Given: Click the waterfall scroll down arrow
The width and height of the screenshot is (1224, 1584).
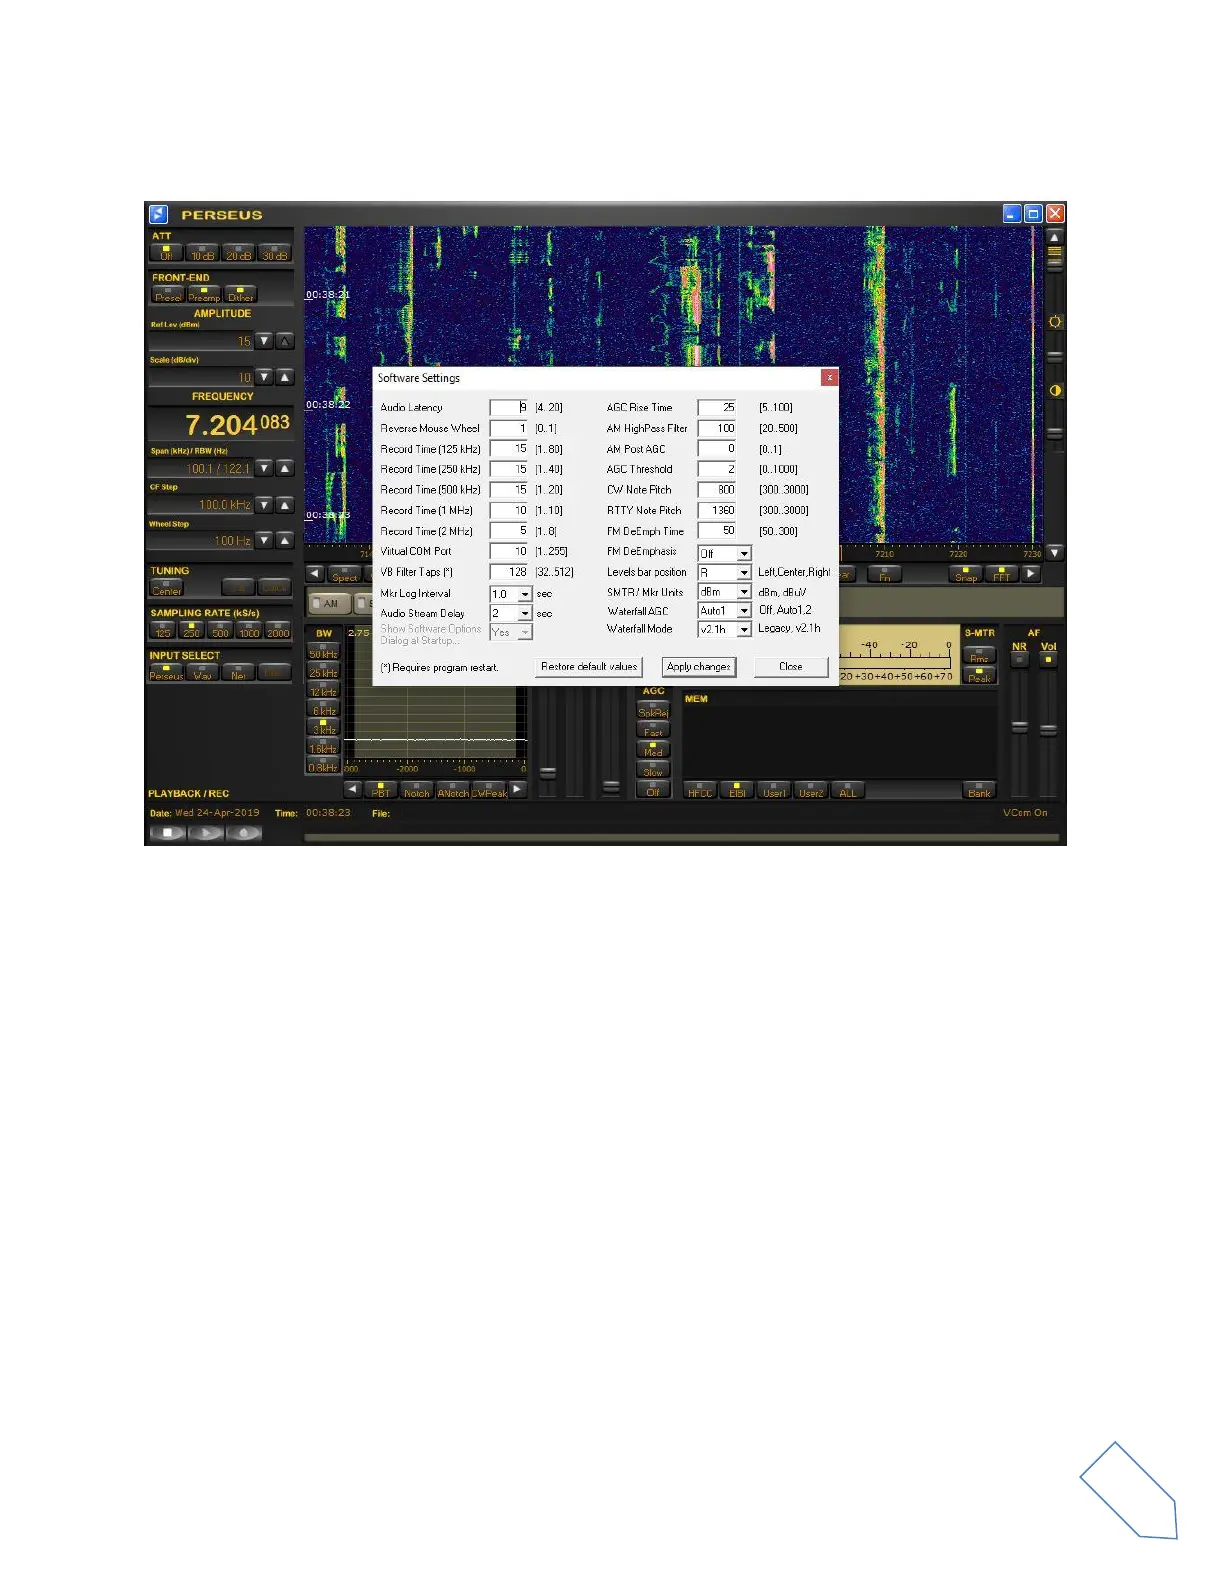Looking at the screenshot, I should 1054,552.
